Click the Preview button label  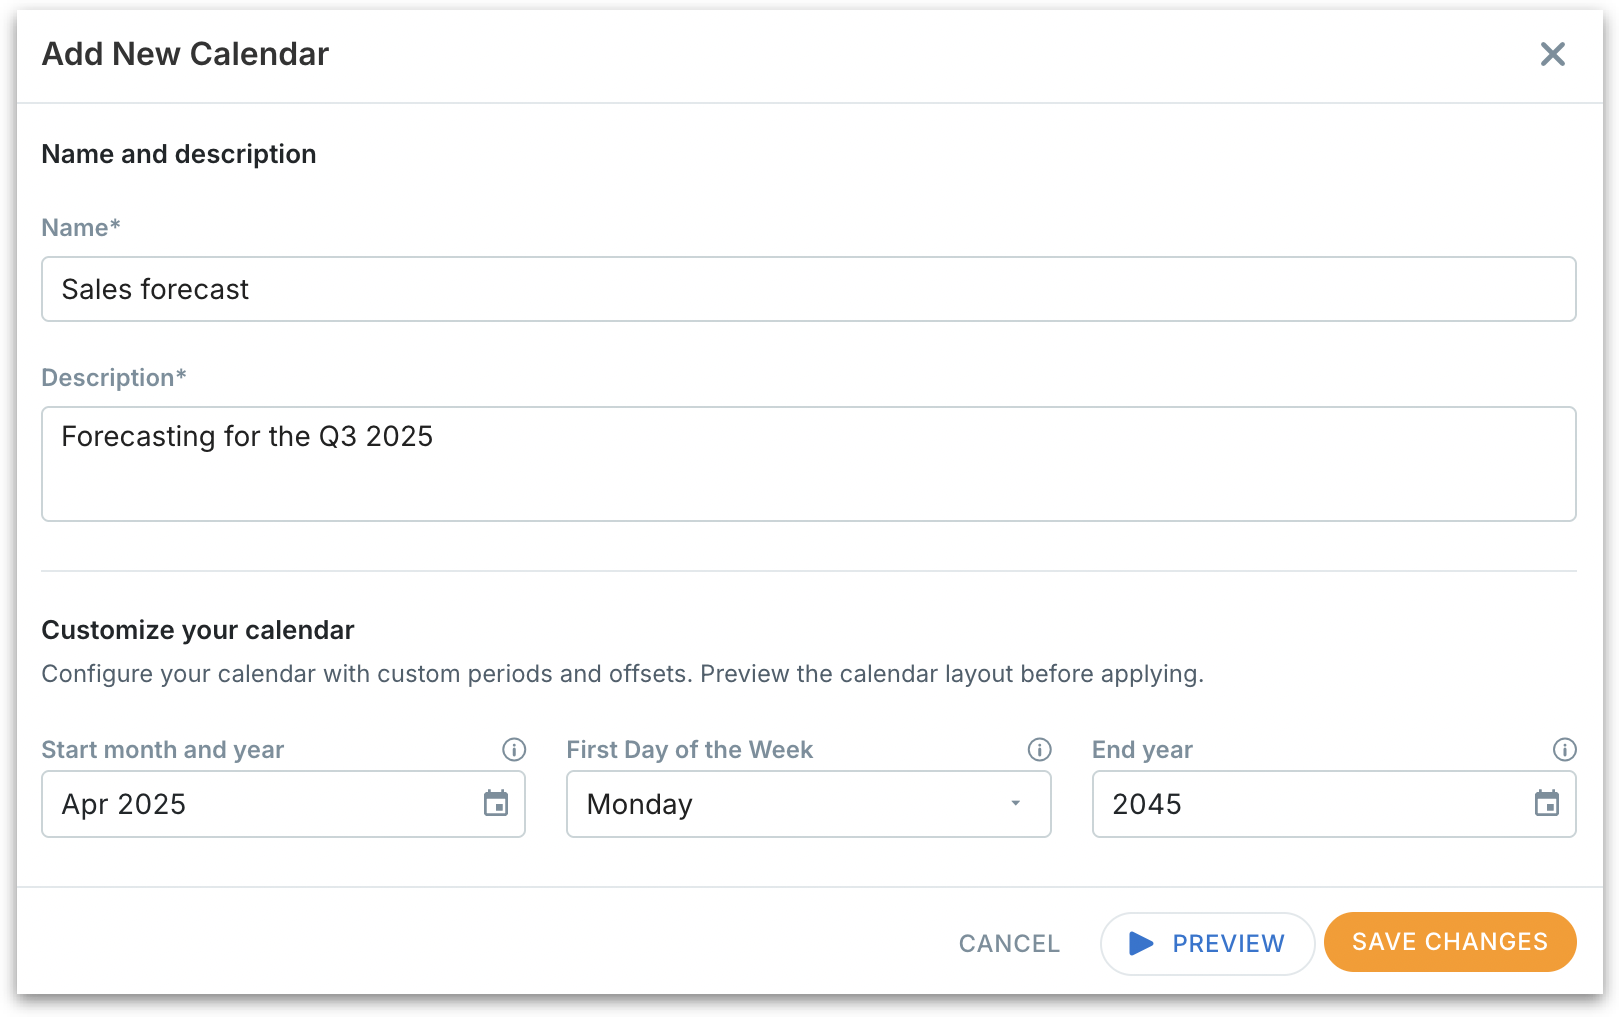tap(1228, 943)
